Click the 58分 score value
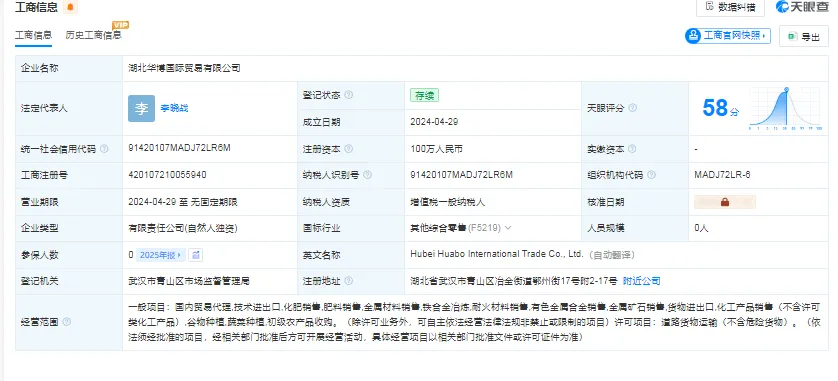 coord(721,108)
